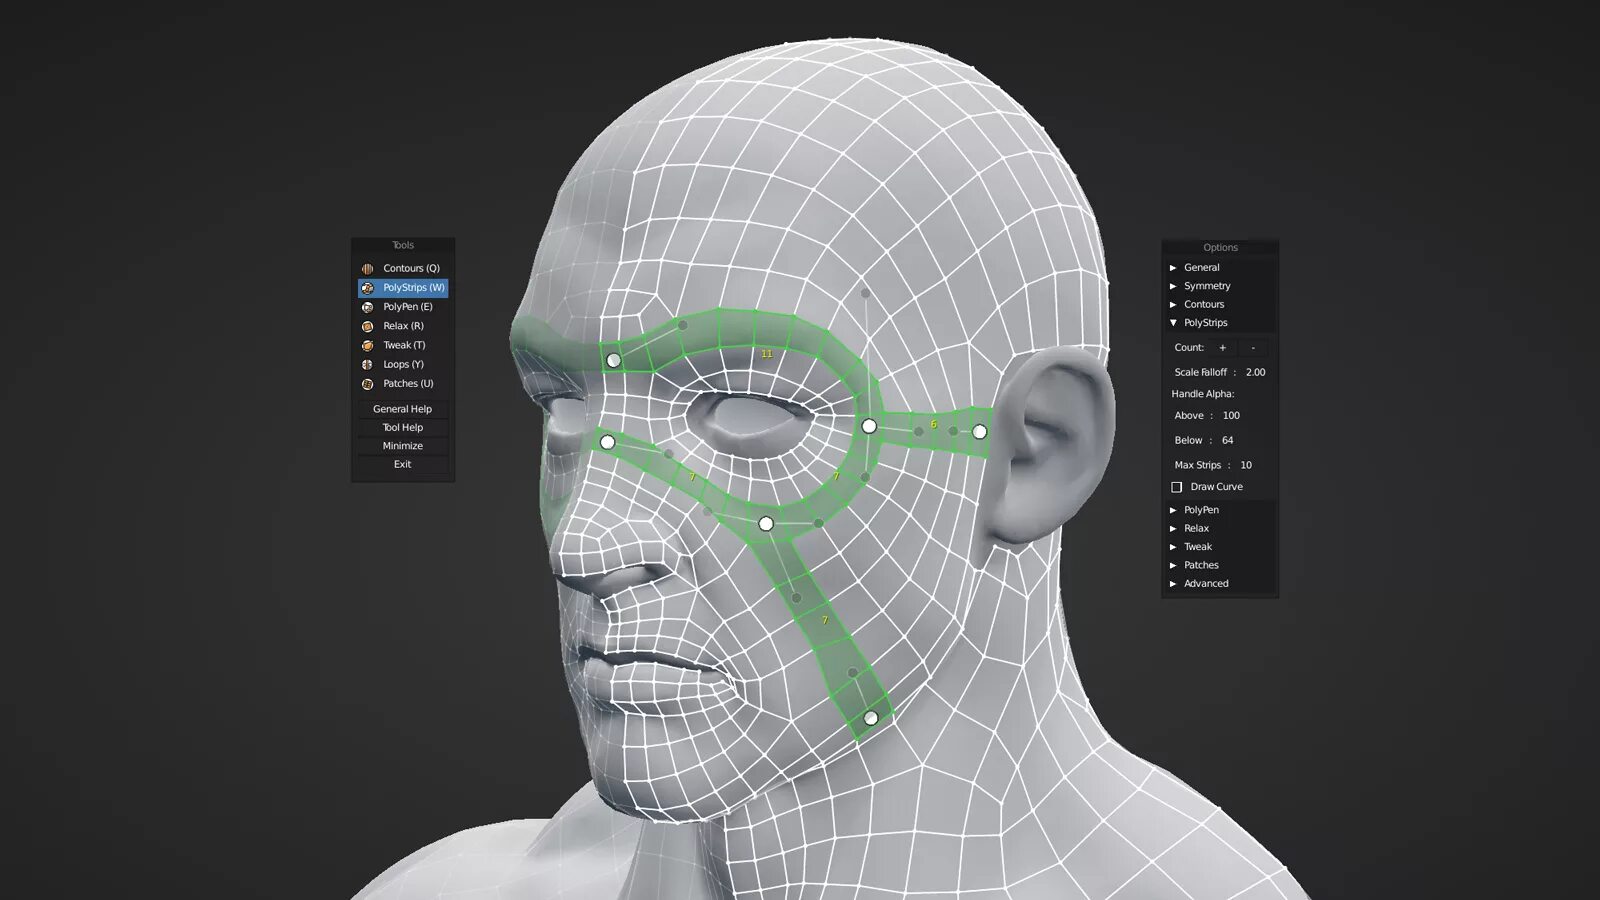Select the Contours tool icon
Screen dimensions: 1600x900
click(x=367, y=269)
